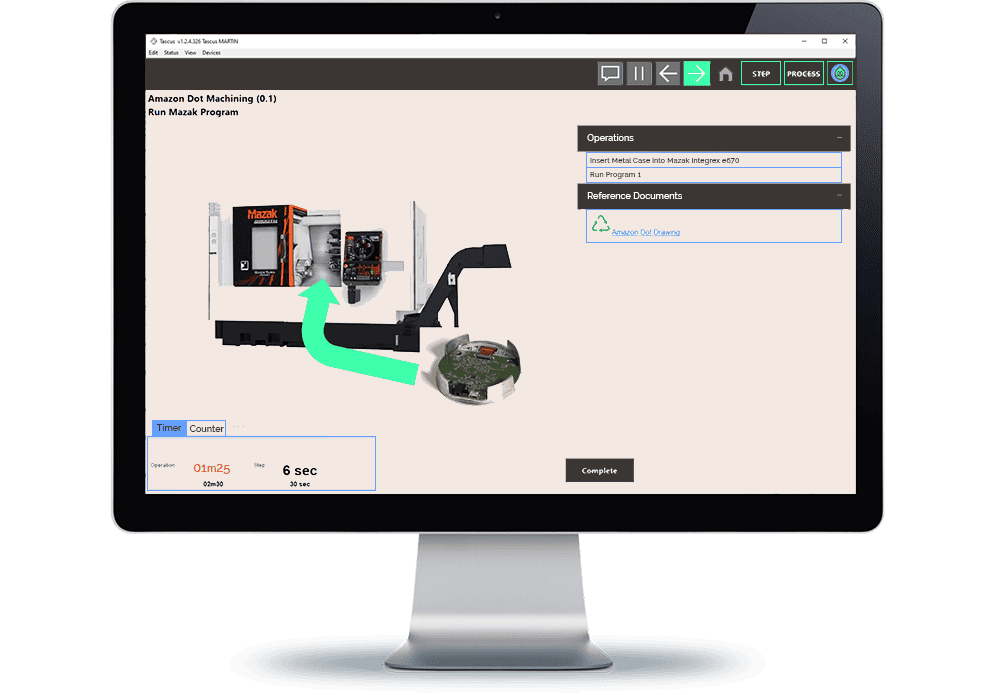Pause the process with pause icon
This screenshot has width=997, height=695.
tap(639, 74)
